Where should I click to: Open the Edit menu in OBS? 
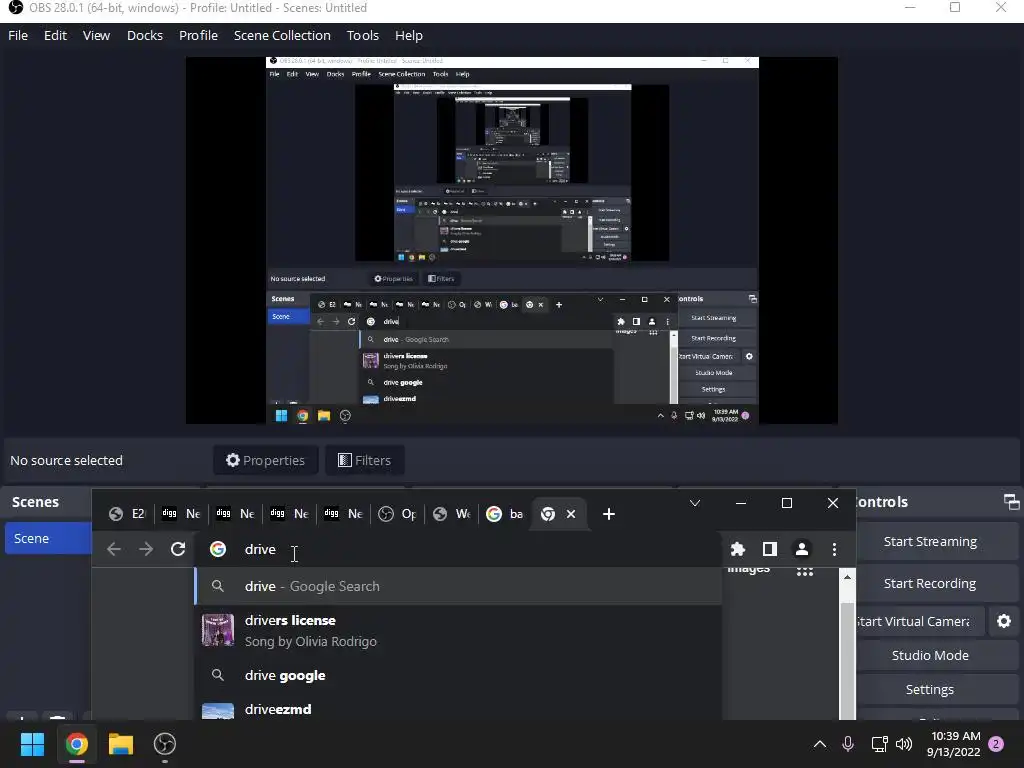[55, 35]
